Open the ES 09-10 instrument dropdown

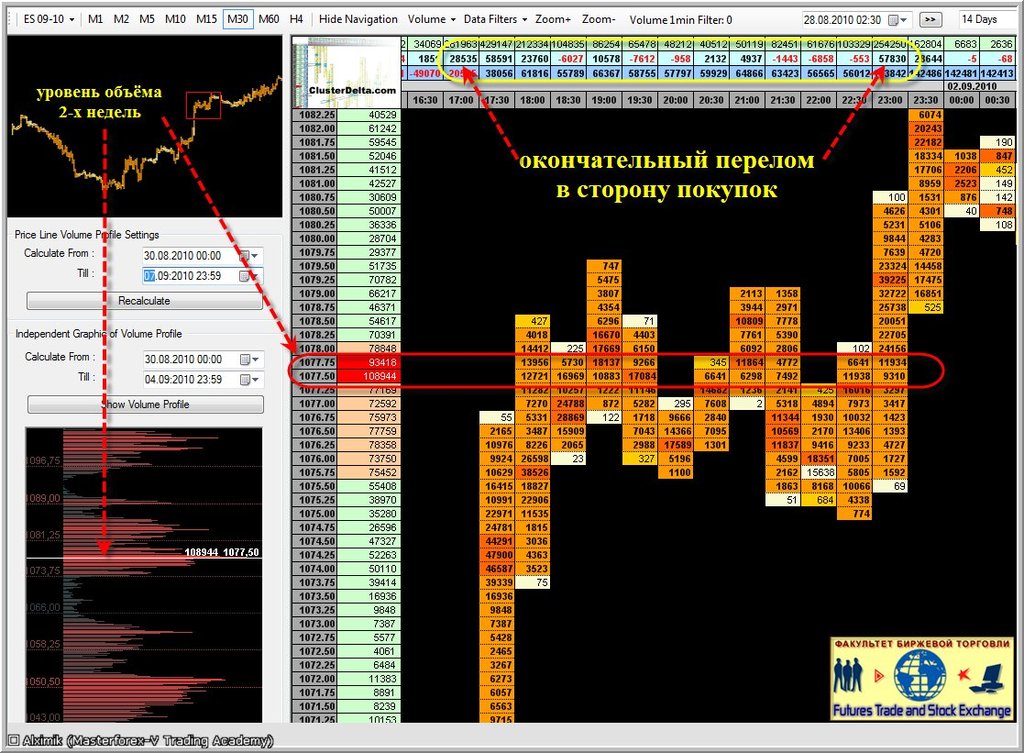pos(49,19)
